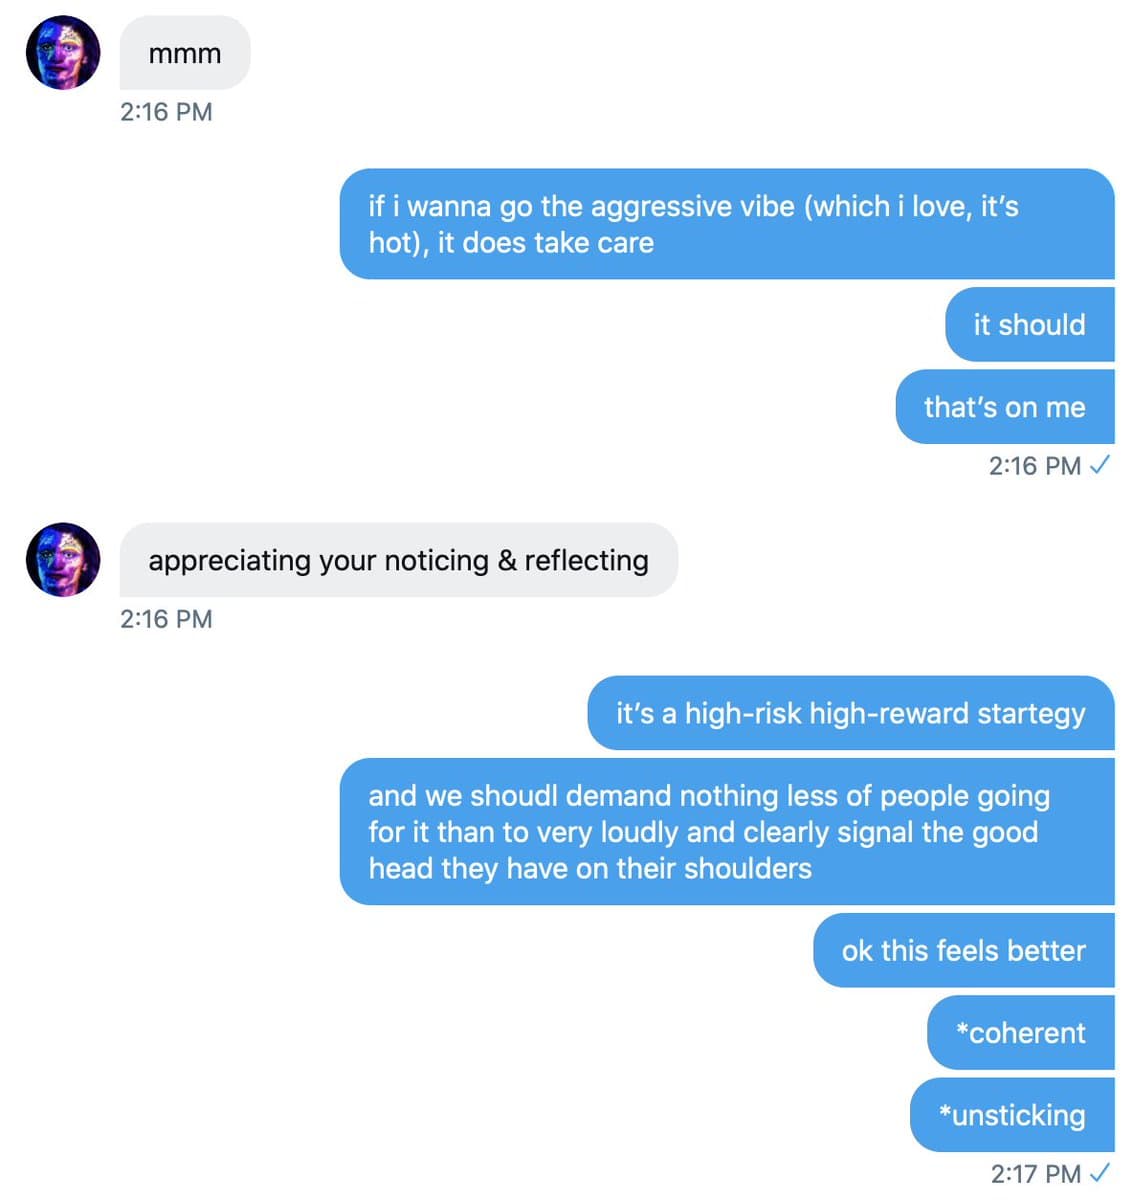Click the "if i wanna go the aggressive vibe" message

coord(726,224)
